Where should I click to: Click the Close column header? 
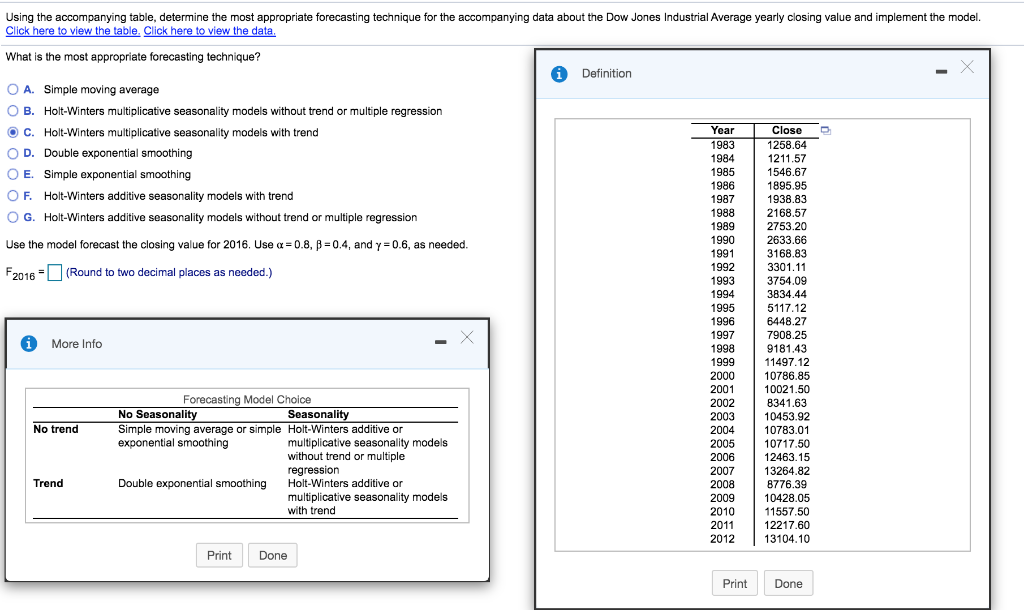(786, 130)
